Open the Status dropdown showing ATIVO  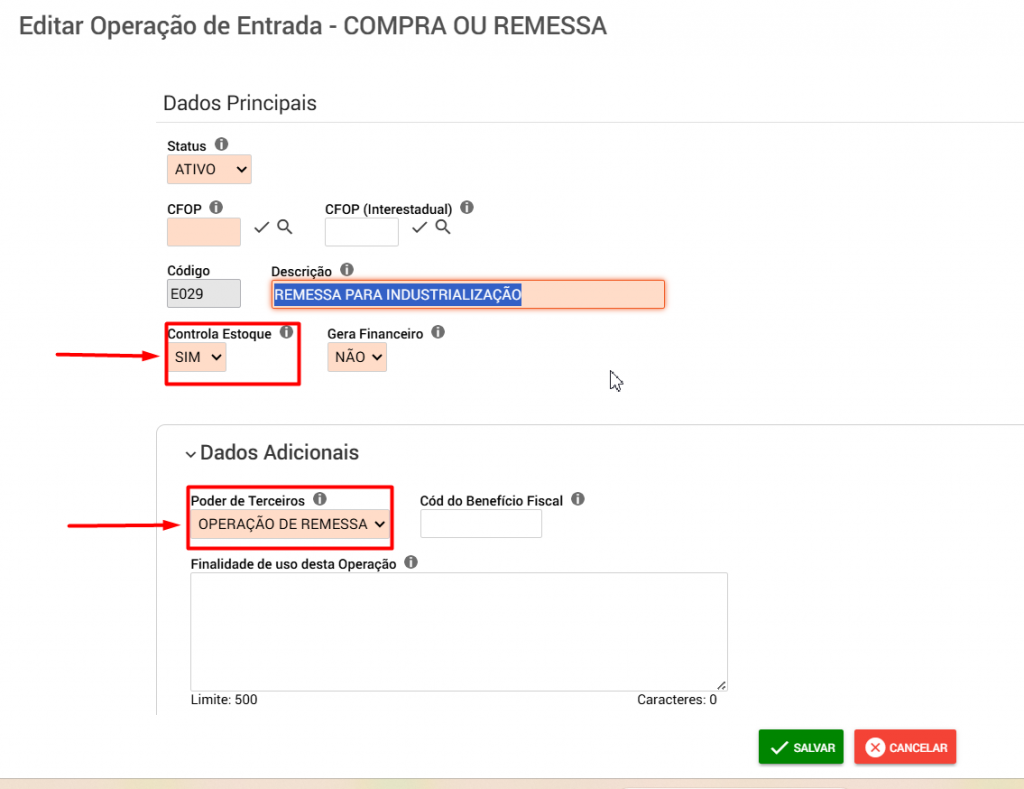tap(209, 169)
